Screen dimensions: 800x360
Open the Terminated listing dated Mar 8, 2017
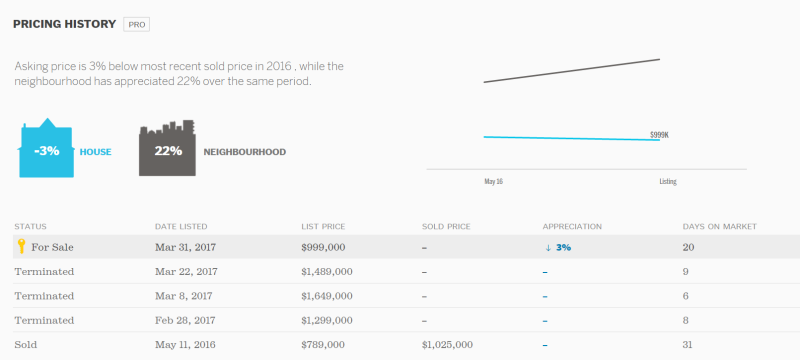[406, 296]
